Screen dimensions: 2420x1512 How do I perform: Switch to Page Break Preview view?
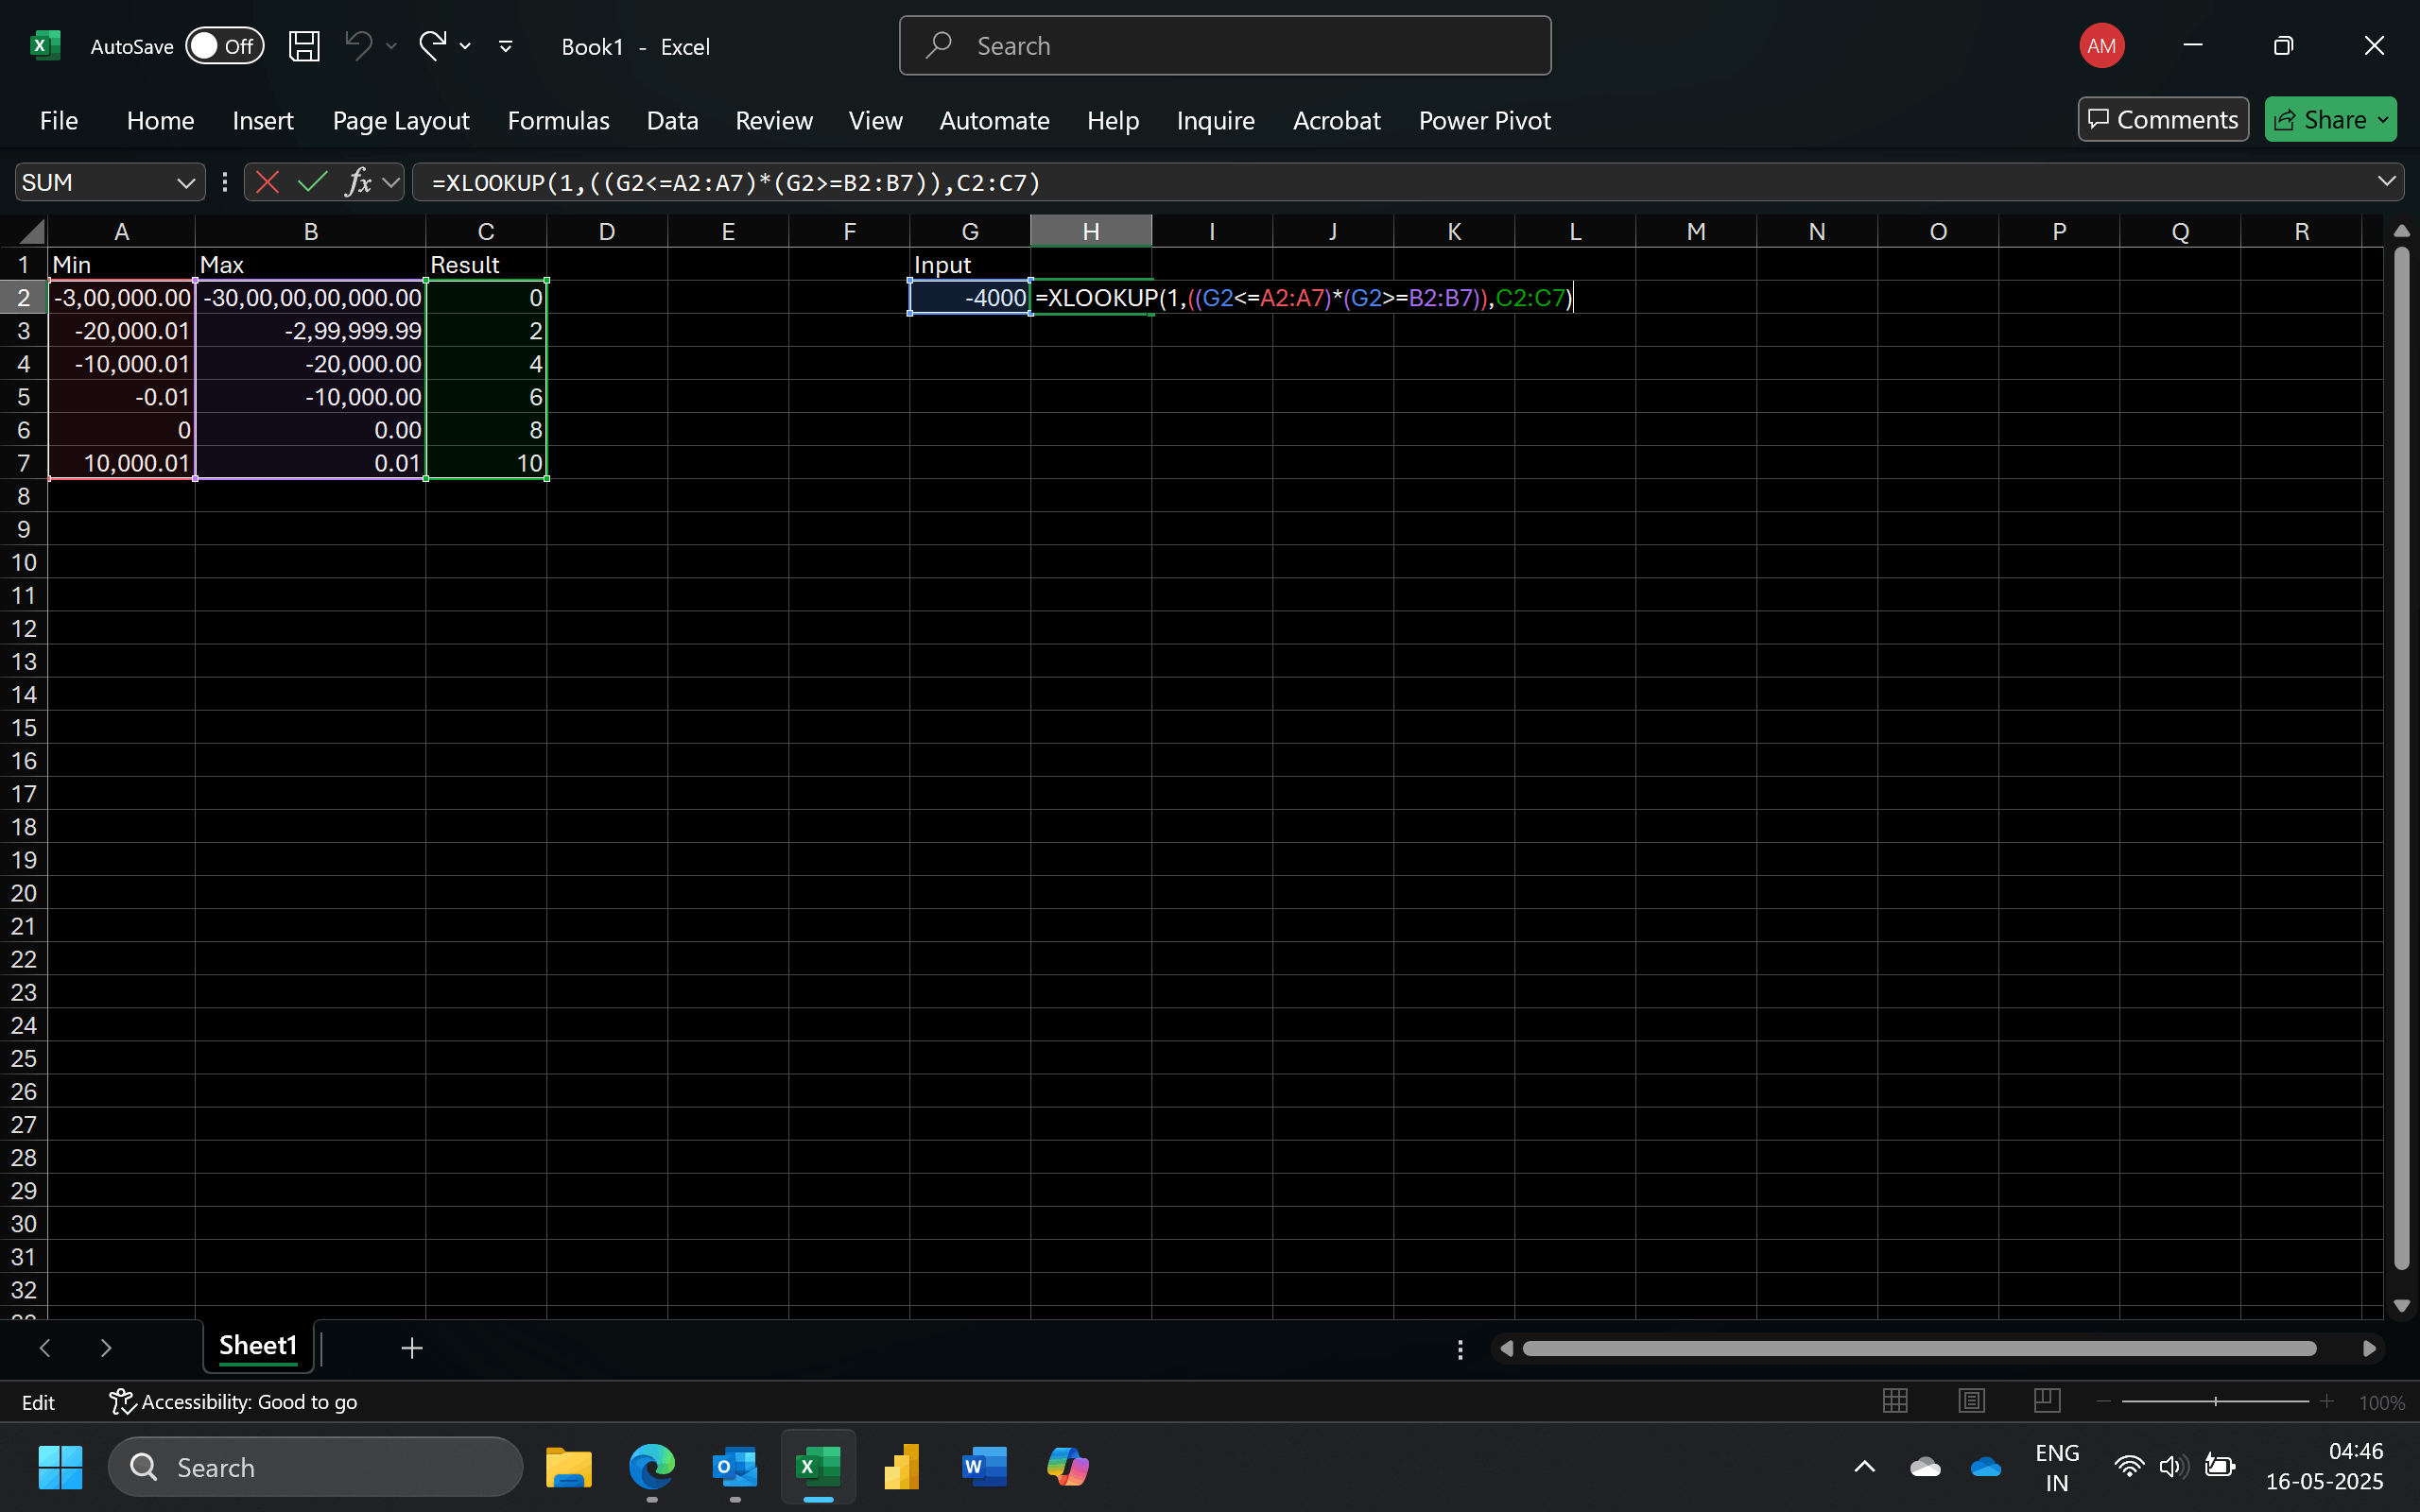pos(2046,1401)
